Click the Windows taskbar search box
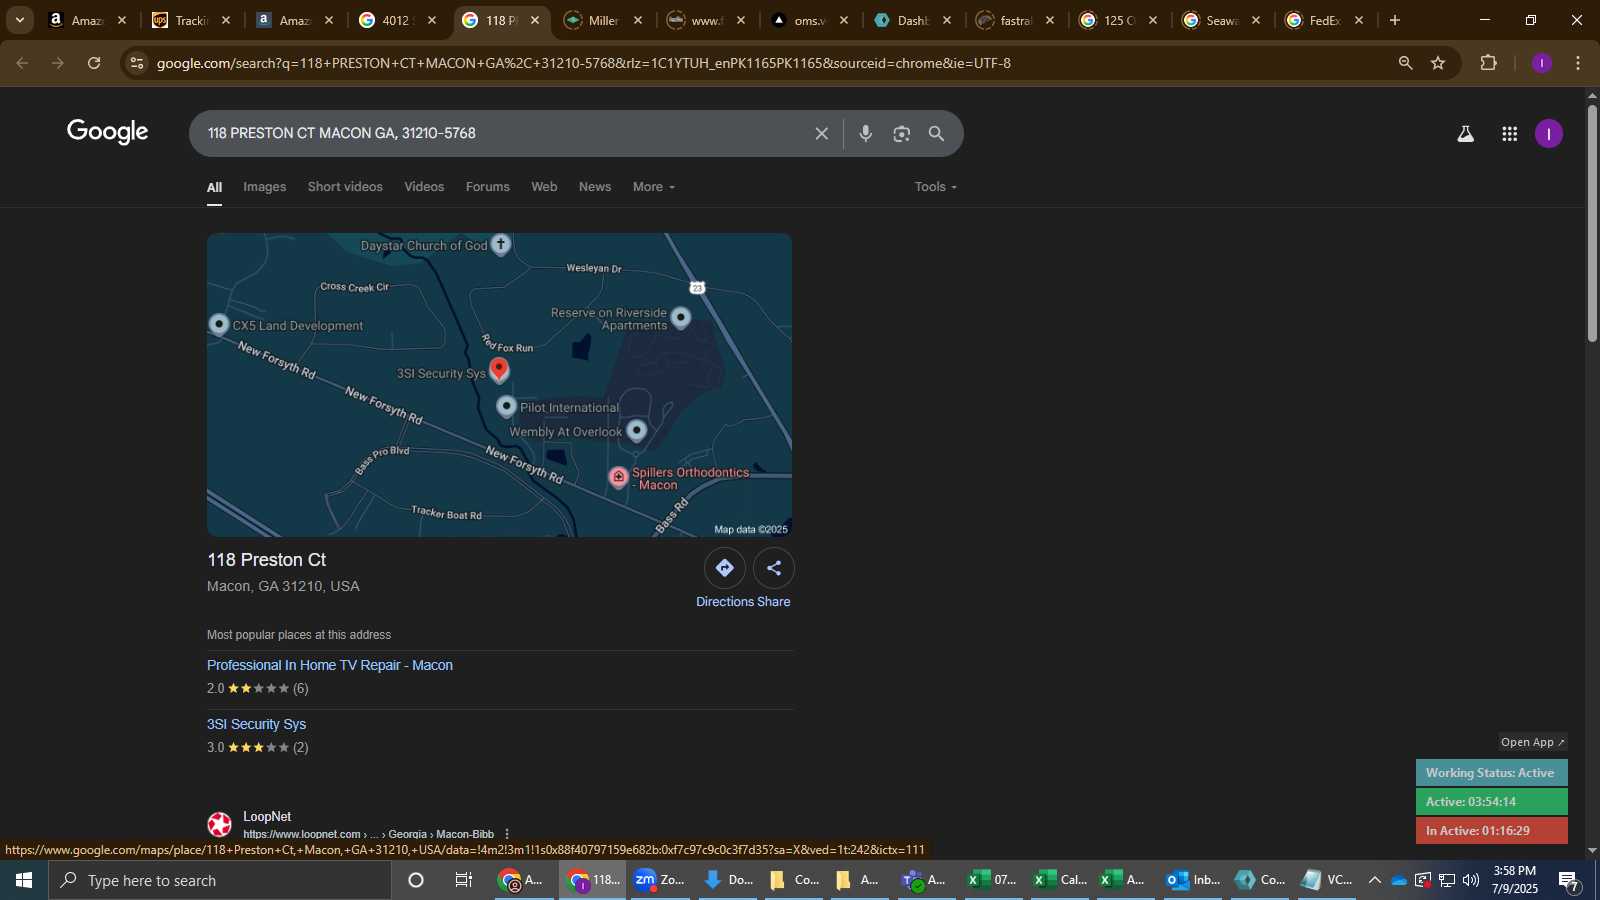The height and width of the screenshot is (900, 1600). click(220, 880)
